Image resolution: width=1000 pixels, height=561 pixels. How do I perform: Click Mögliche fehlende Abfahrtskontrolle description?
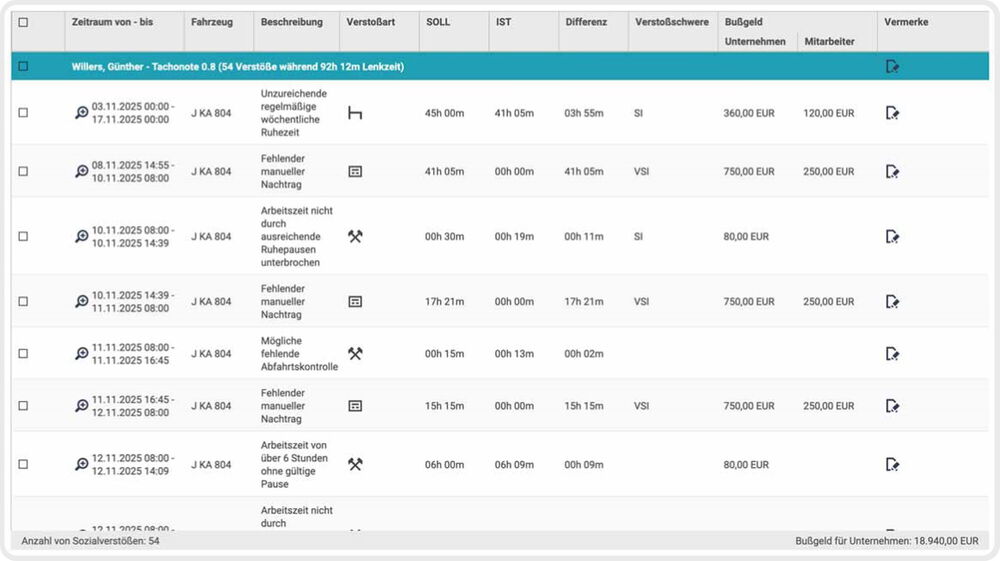(298, 354)
